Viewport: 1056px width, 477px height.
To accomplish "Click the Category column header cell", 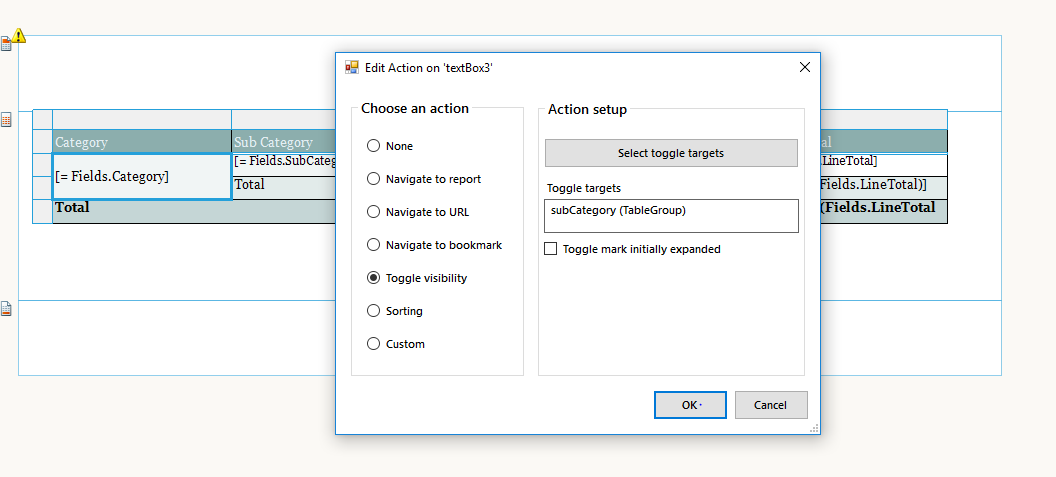I will [x=142, y=142].
